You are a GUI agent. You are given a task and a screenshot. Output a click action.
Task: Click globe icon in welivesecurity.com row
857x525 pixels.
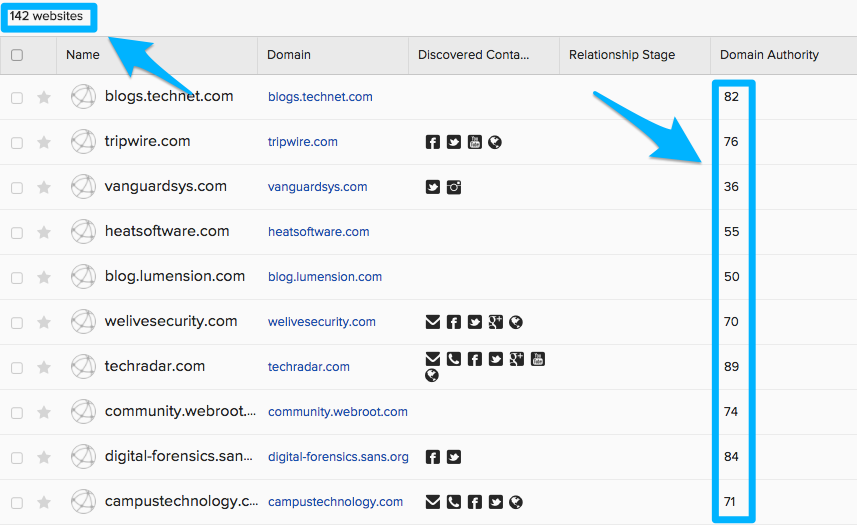point(516,322)
